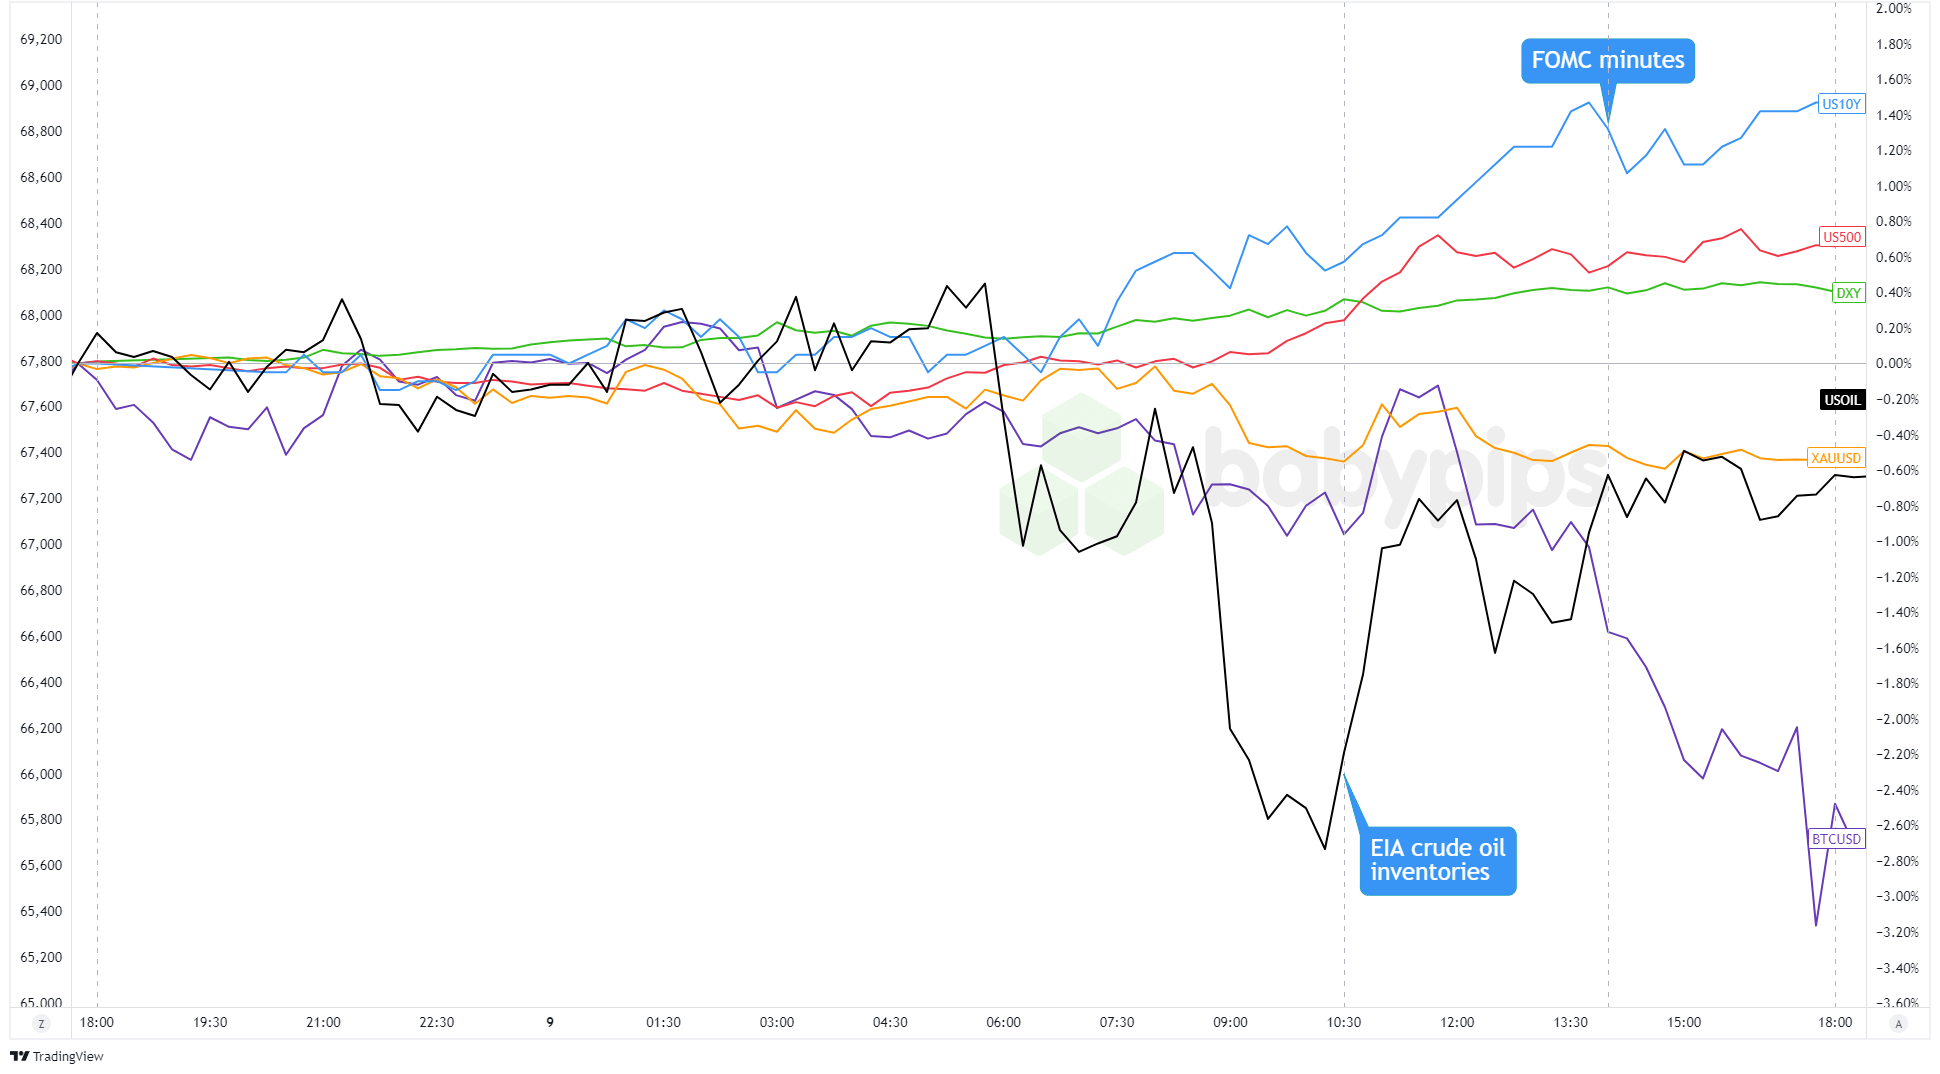Click the 21:00 time axis label

323,1022
